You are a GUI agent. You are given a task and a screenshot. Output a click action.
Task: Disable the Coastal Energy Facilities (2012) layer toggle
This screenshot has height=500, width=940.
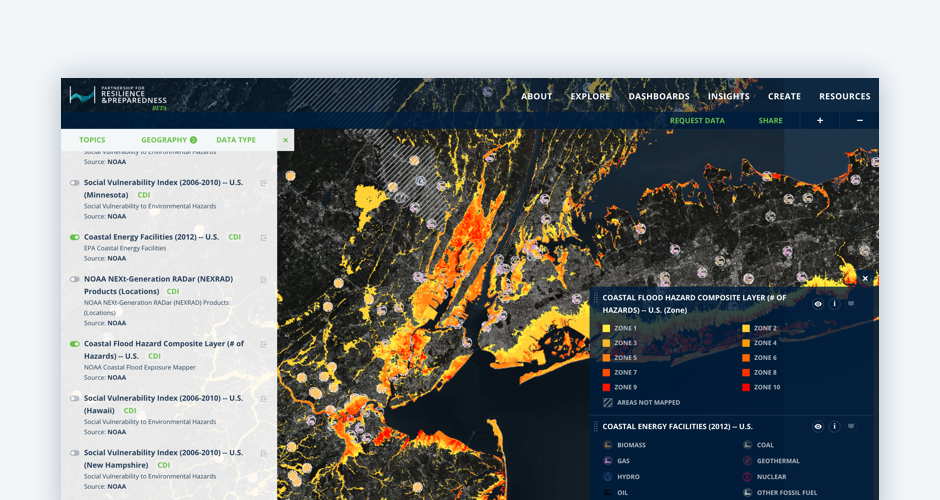[75, 237]
